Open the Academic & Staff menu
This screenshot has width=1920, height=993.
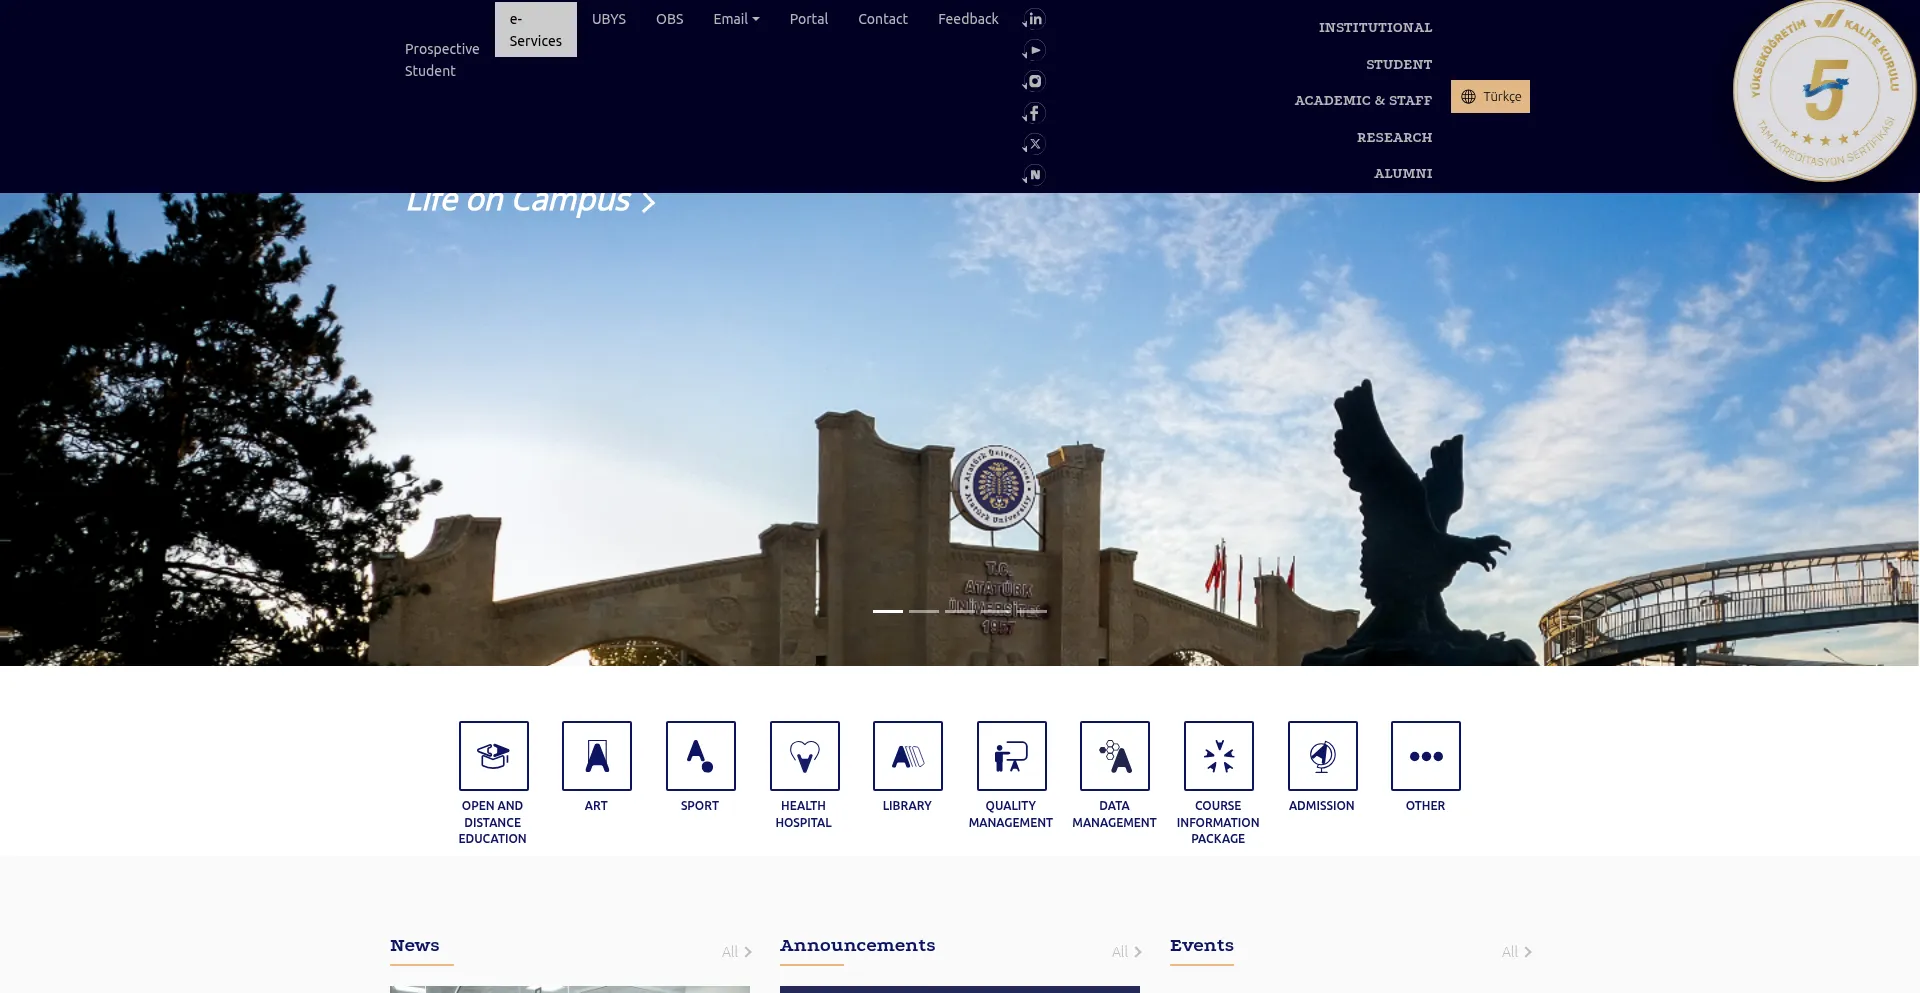coord(1363,100)
